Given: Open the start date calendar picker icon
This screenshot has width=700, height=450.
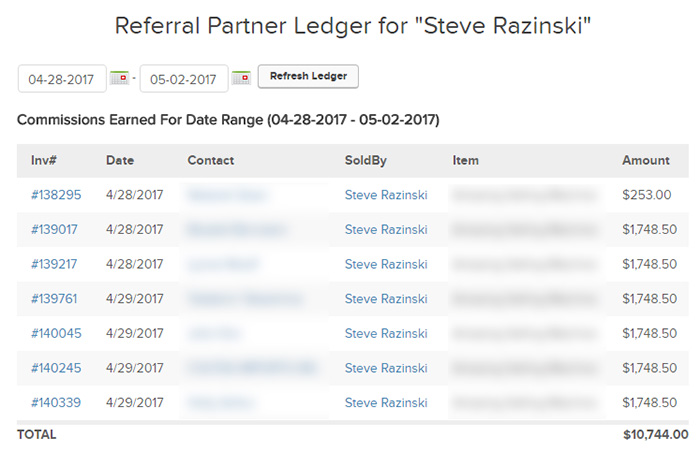Looking at the screenshot, I should (119, 78).
